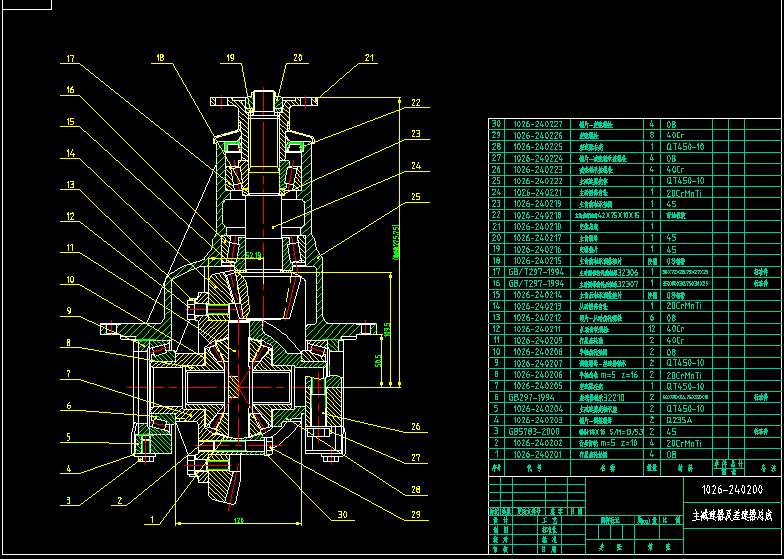Click the Chinese drawing title below drawing number
The width and height of the screenshot is (784, 559).
[732, 517]
